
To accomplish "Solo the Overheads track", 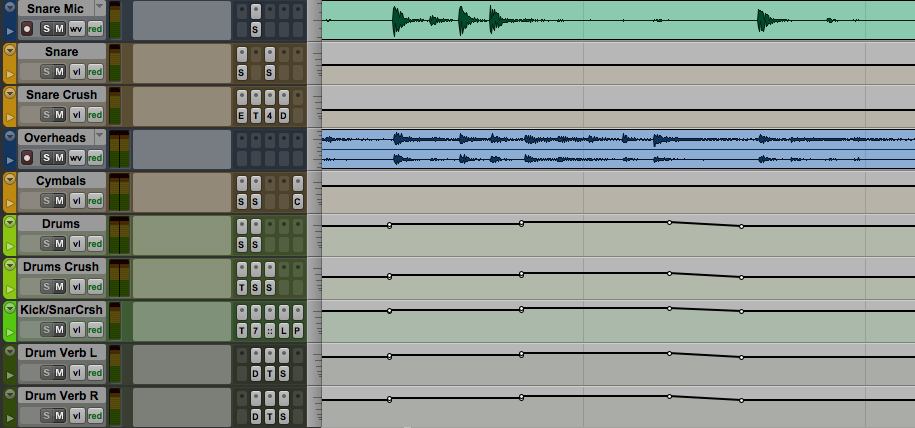I will [45, 157].
